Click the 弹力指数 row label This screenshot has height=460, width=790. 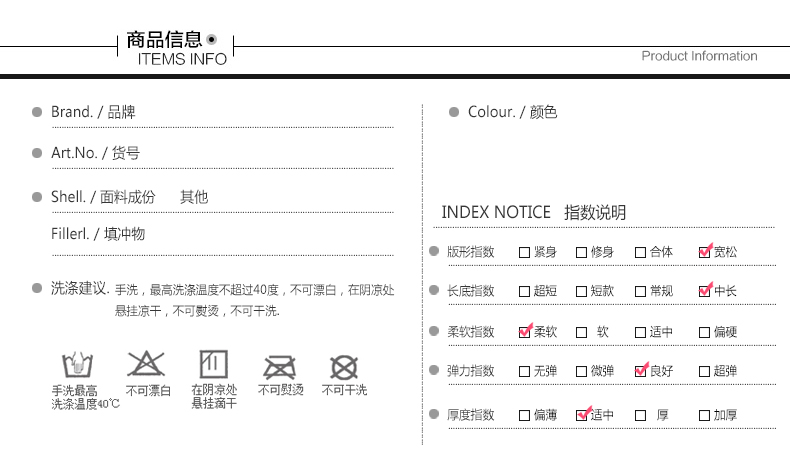pos(471,371)
